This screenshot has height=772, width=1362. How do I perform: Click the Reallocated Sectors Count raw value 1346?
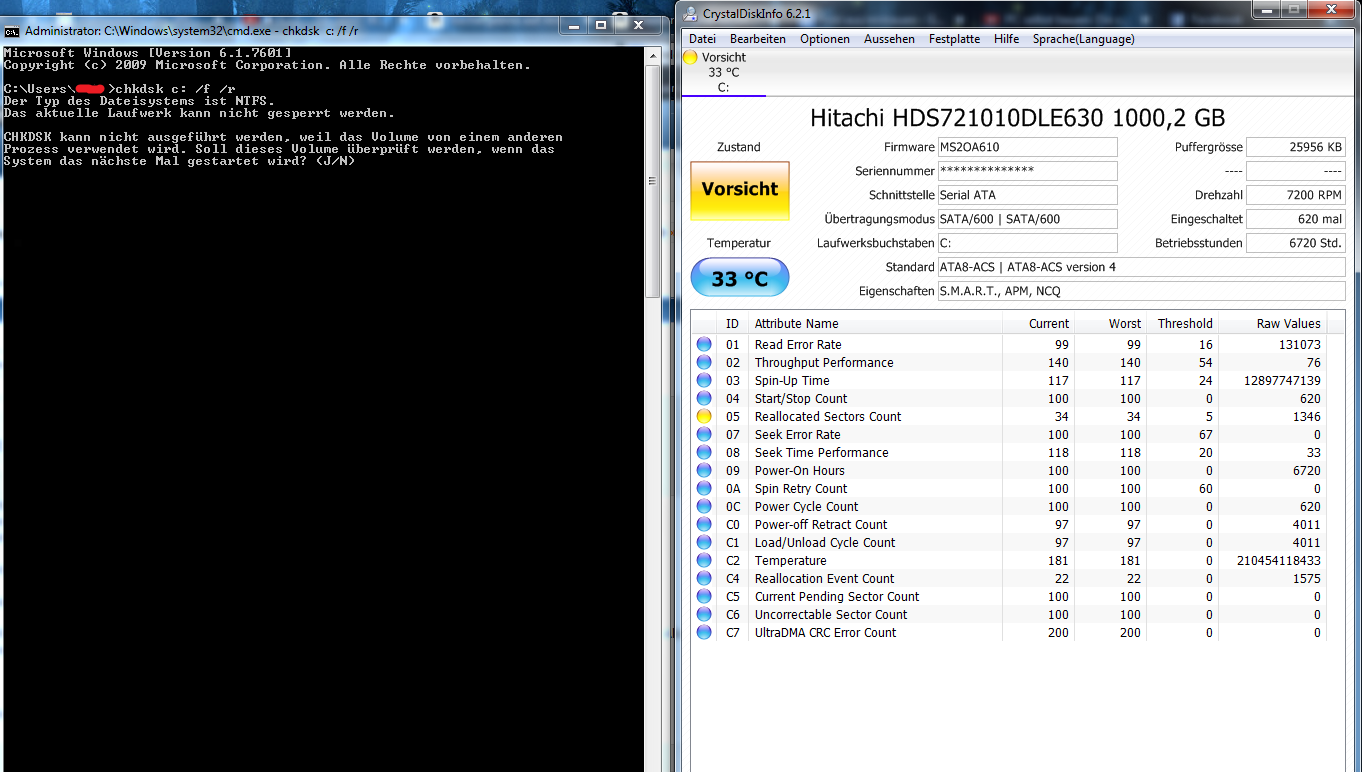point(1306,417)
